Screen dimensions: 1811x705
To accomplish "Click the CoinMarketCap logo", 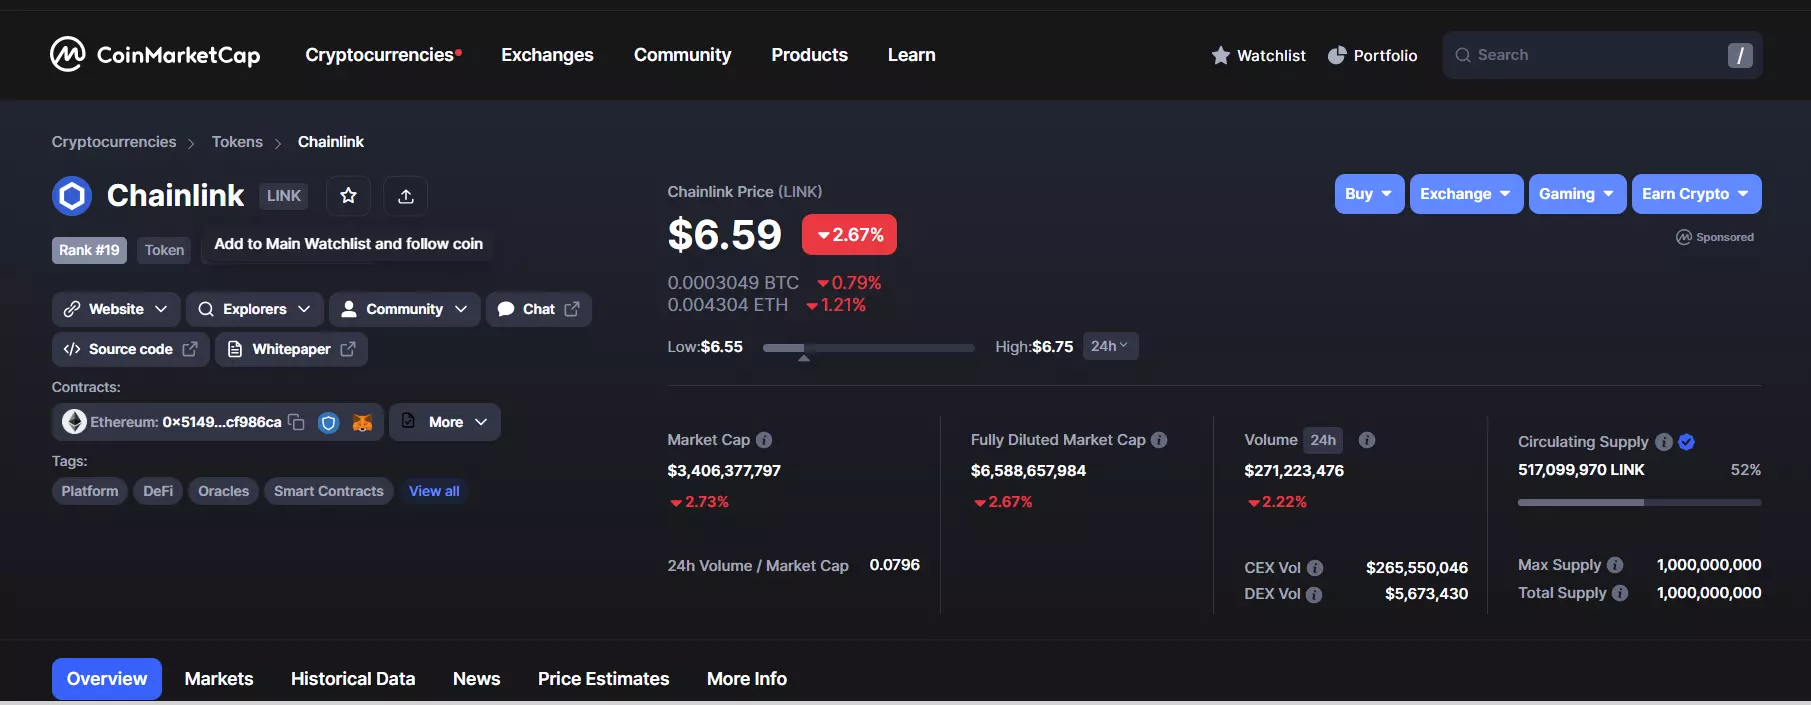I will 155,55.
